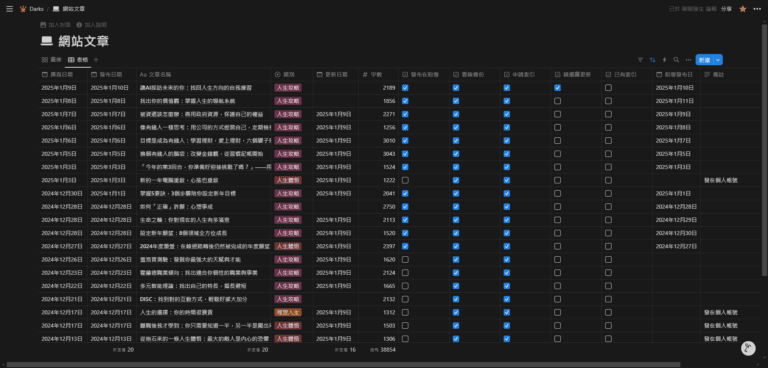This screenshot has width=768, height=368.
Task: Click the checkbox icon in 申請索引 header
Action: pos(507,74)
